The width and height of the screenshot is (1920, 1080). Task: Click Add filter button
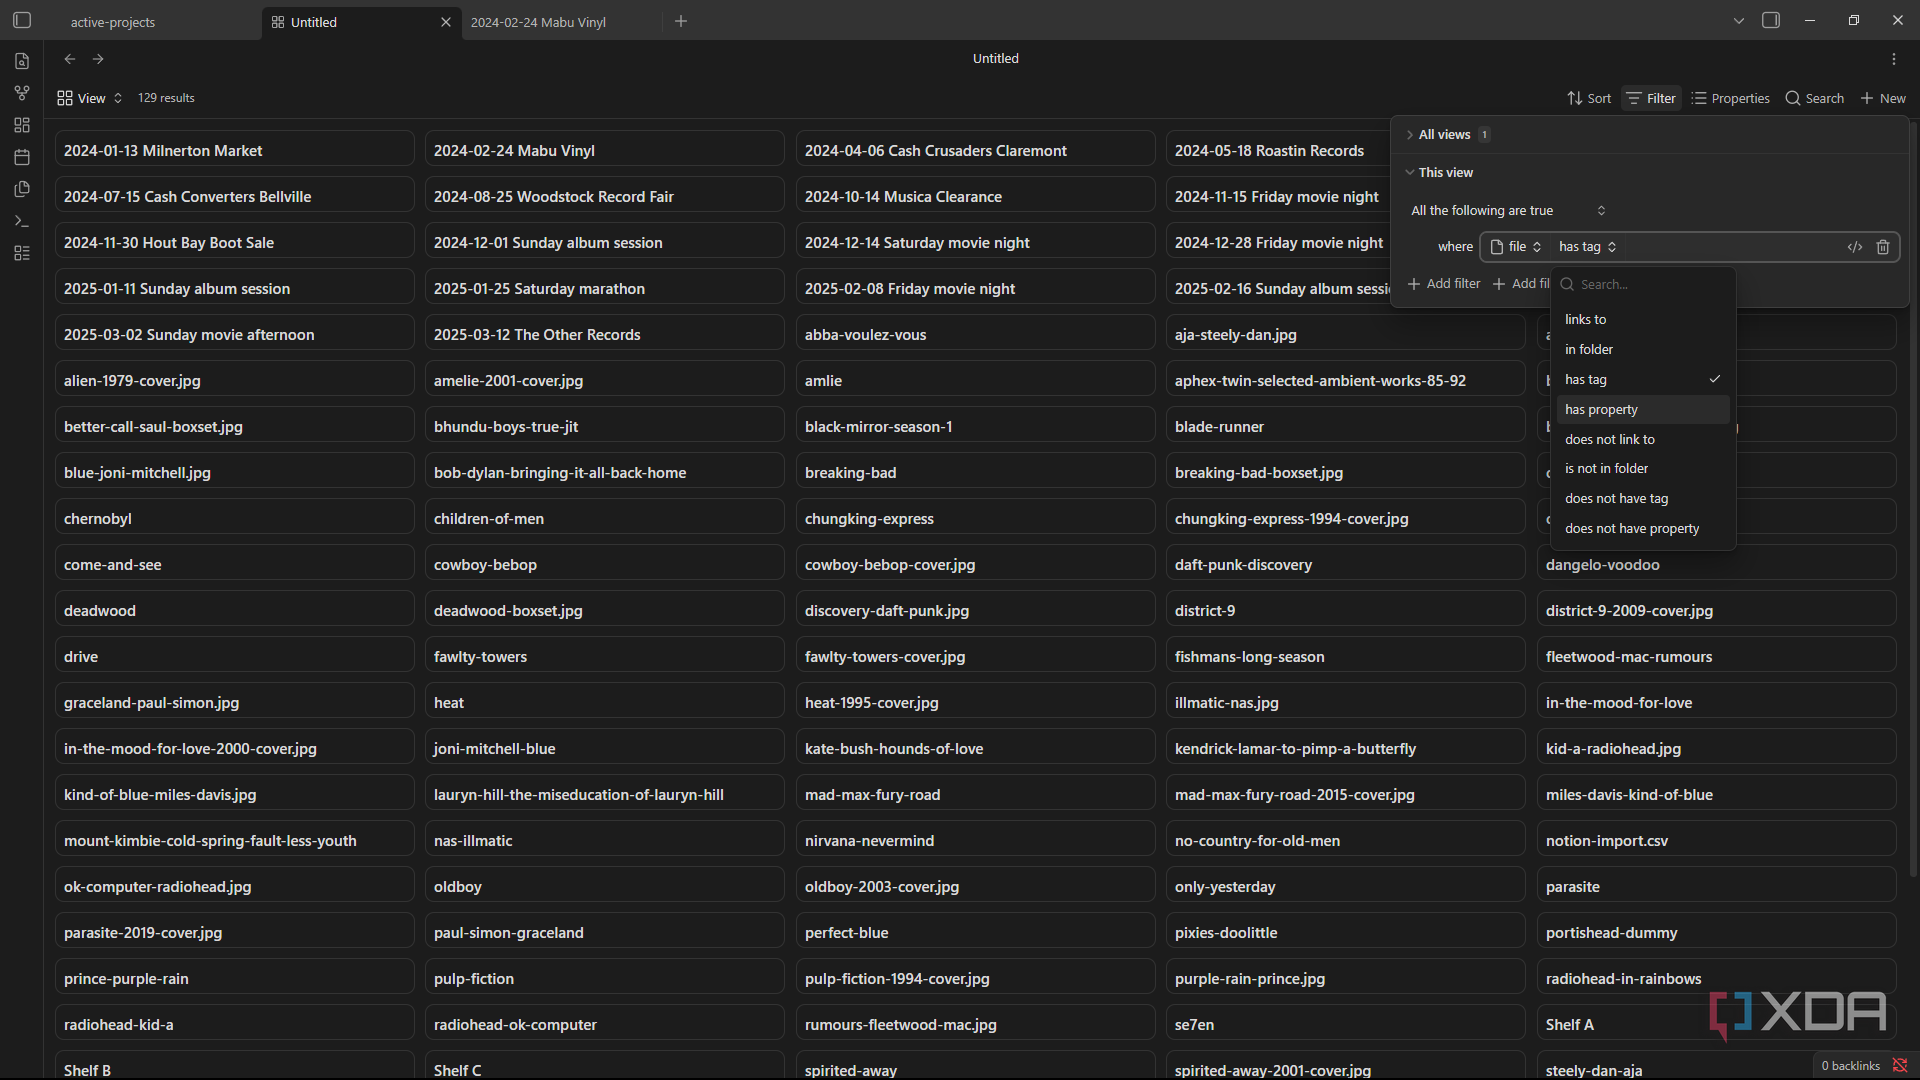point(1444,284)
